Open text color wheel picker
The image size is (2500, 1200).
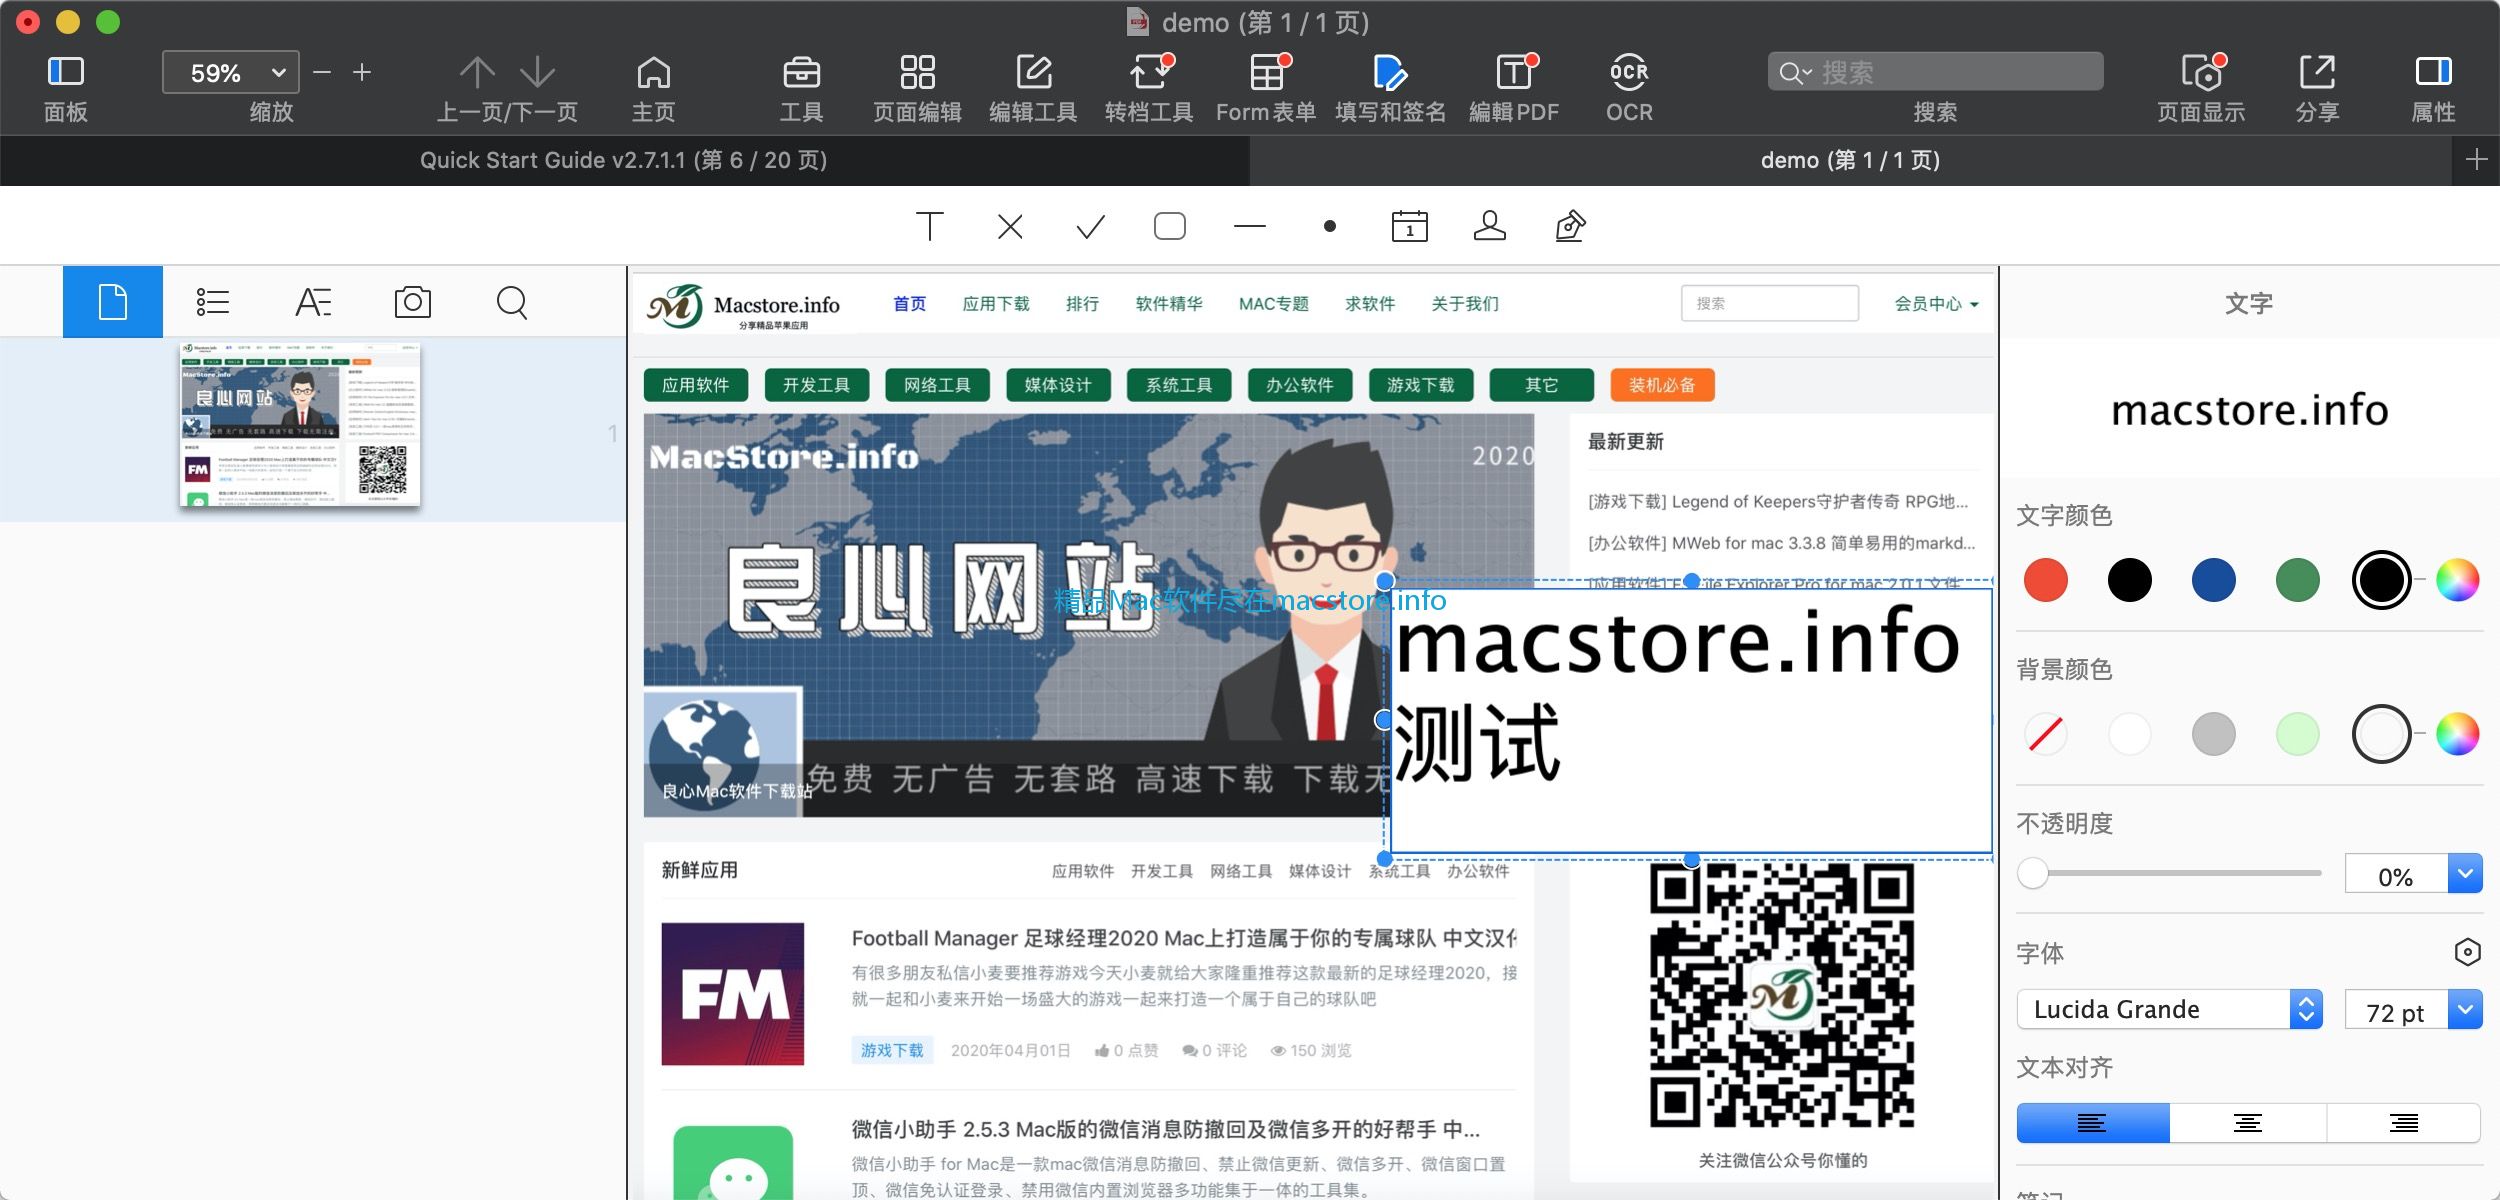[x=2457, y=580]
